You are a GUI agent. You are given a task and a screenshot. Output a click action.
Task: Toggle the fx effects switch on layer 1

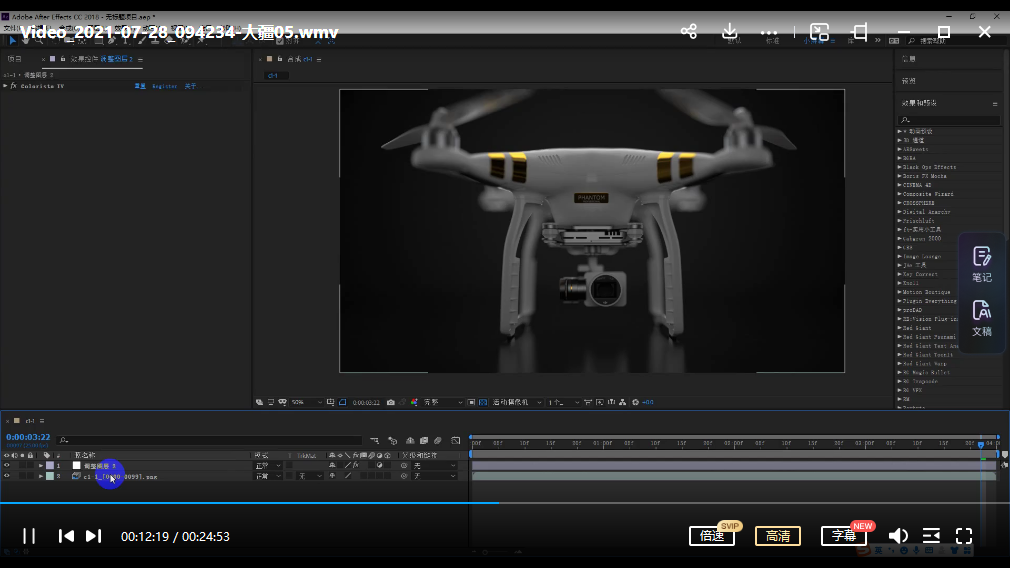point(356,466)
